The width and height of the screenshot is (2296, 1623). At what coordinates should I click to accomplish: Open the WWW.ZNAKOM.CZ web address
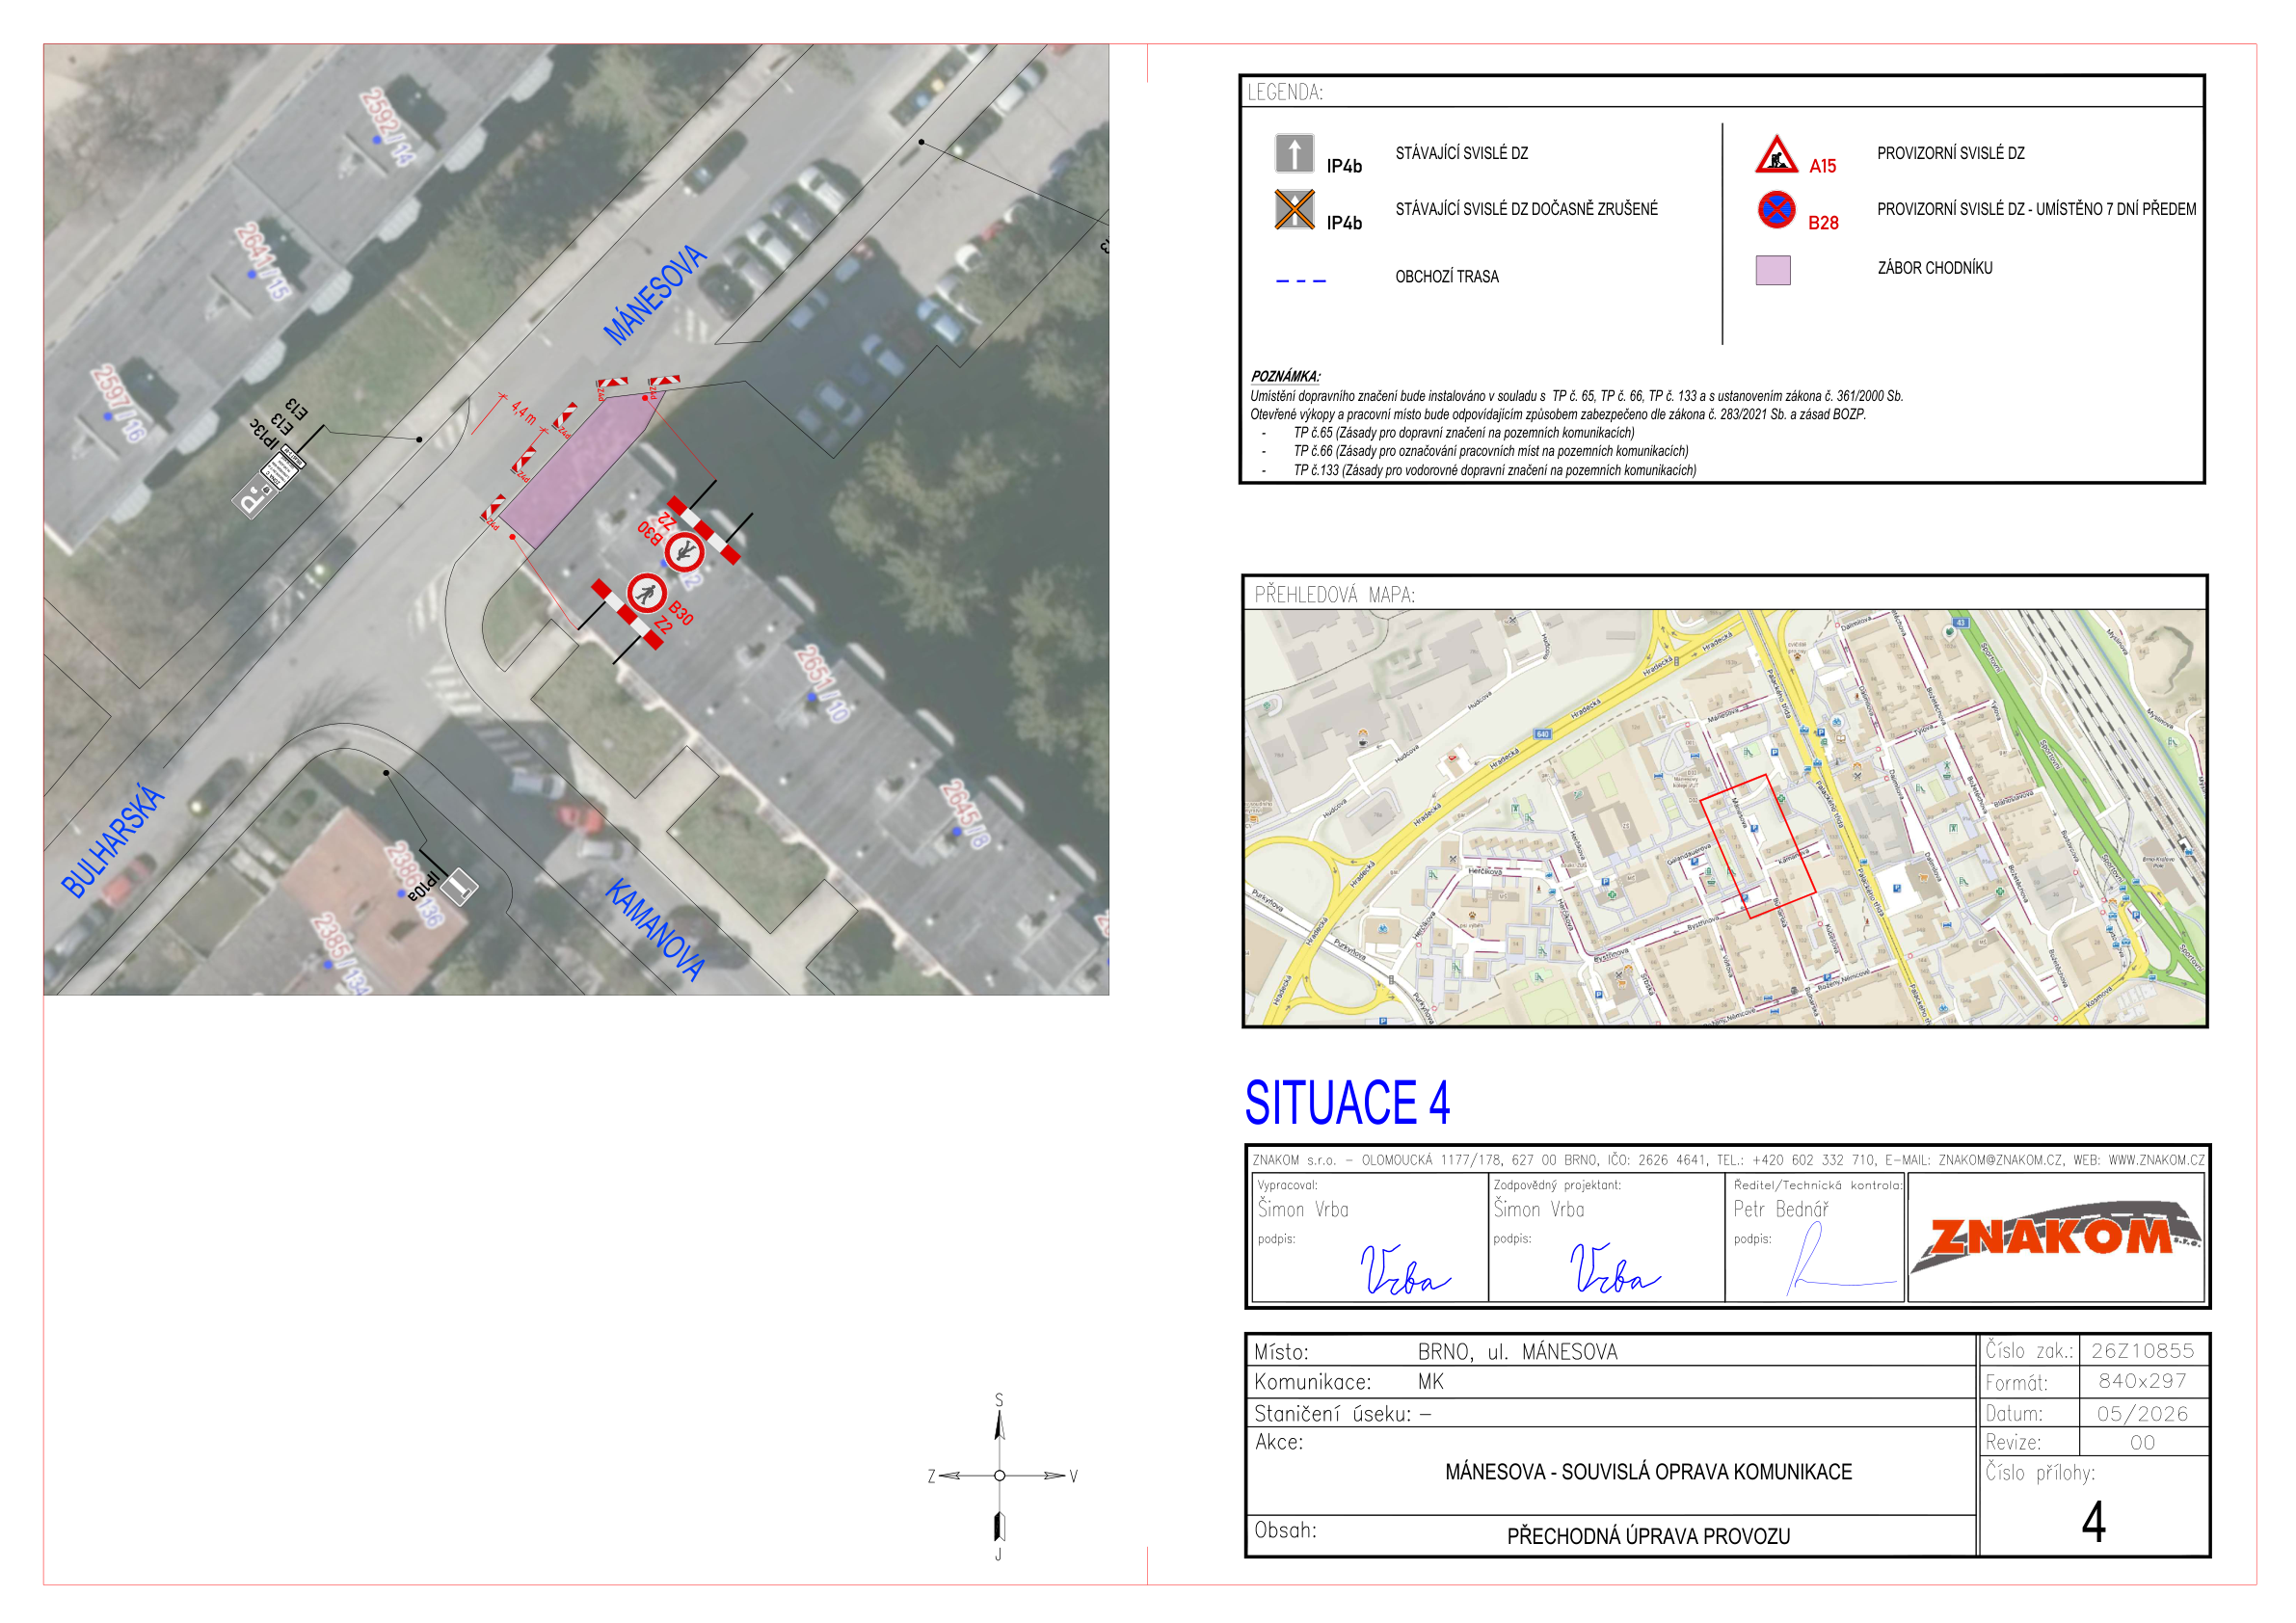click(2156, 1160)
